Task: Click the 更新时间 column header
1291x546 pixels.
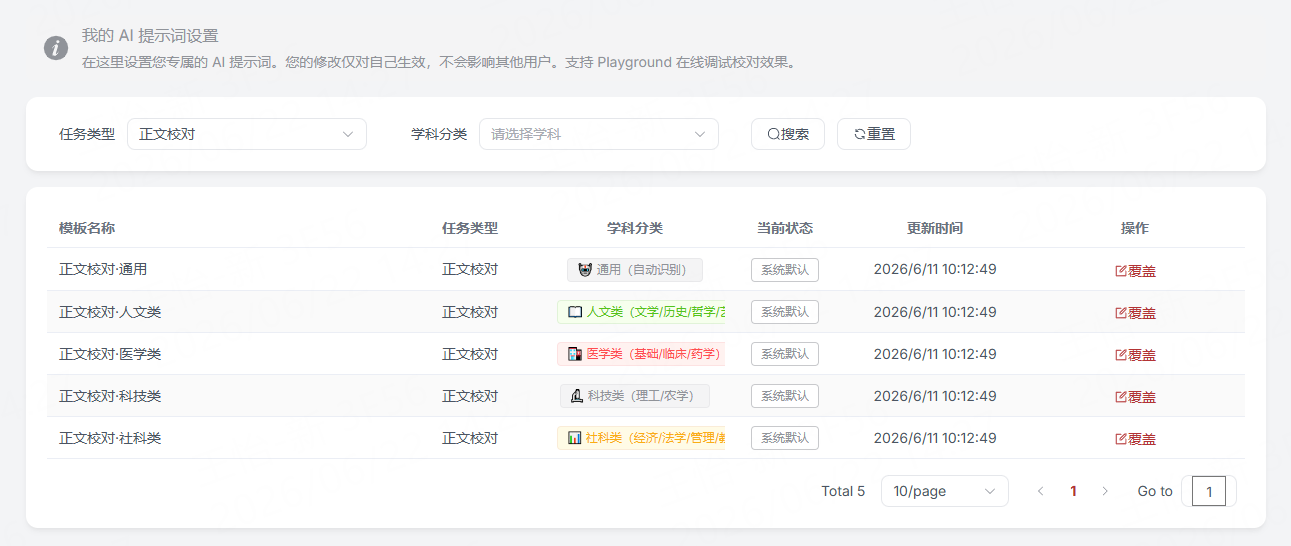Action: pos(935,228)
